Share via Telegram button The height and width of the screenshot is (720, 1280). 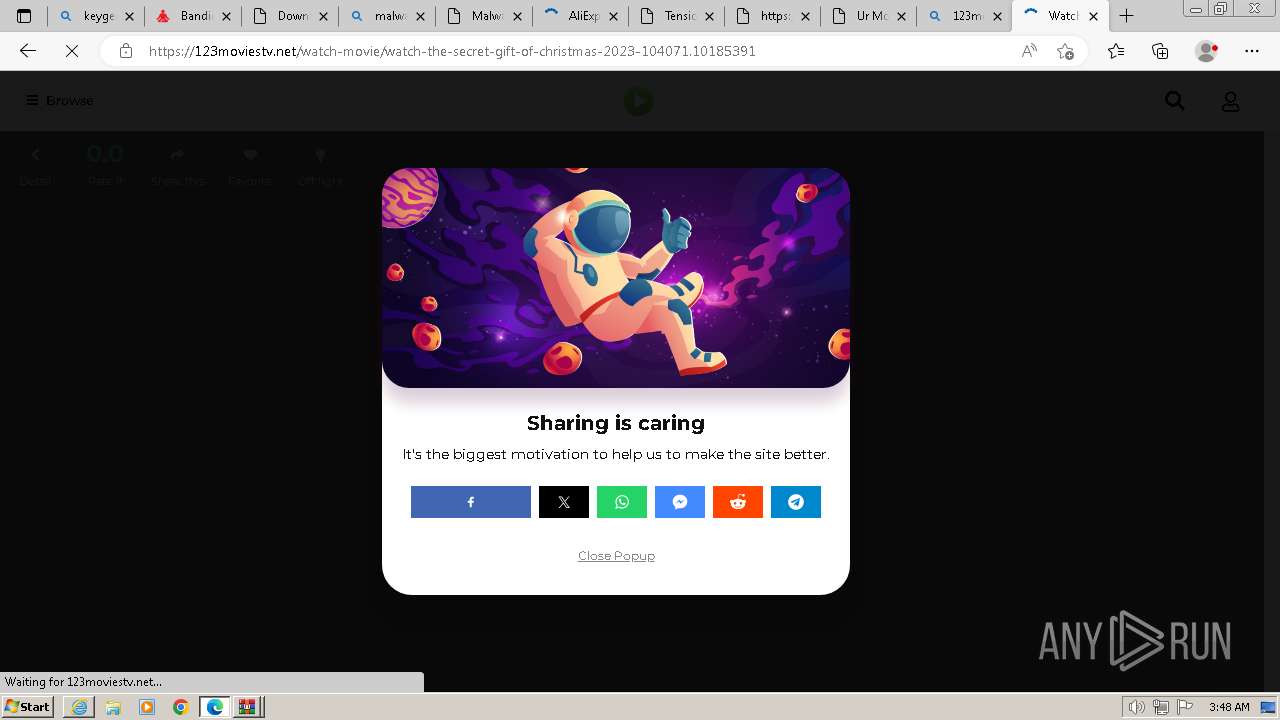pos(796,502)
